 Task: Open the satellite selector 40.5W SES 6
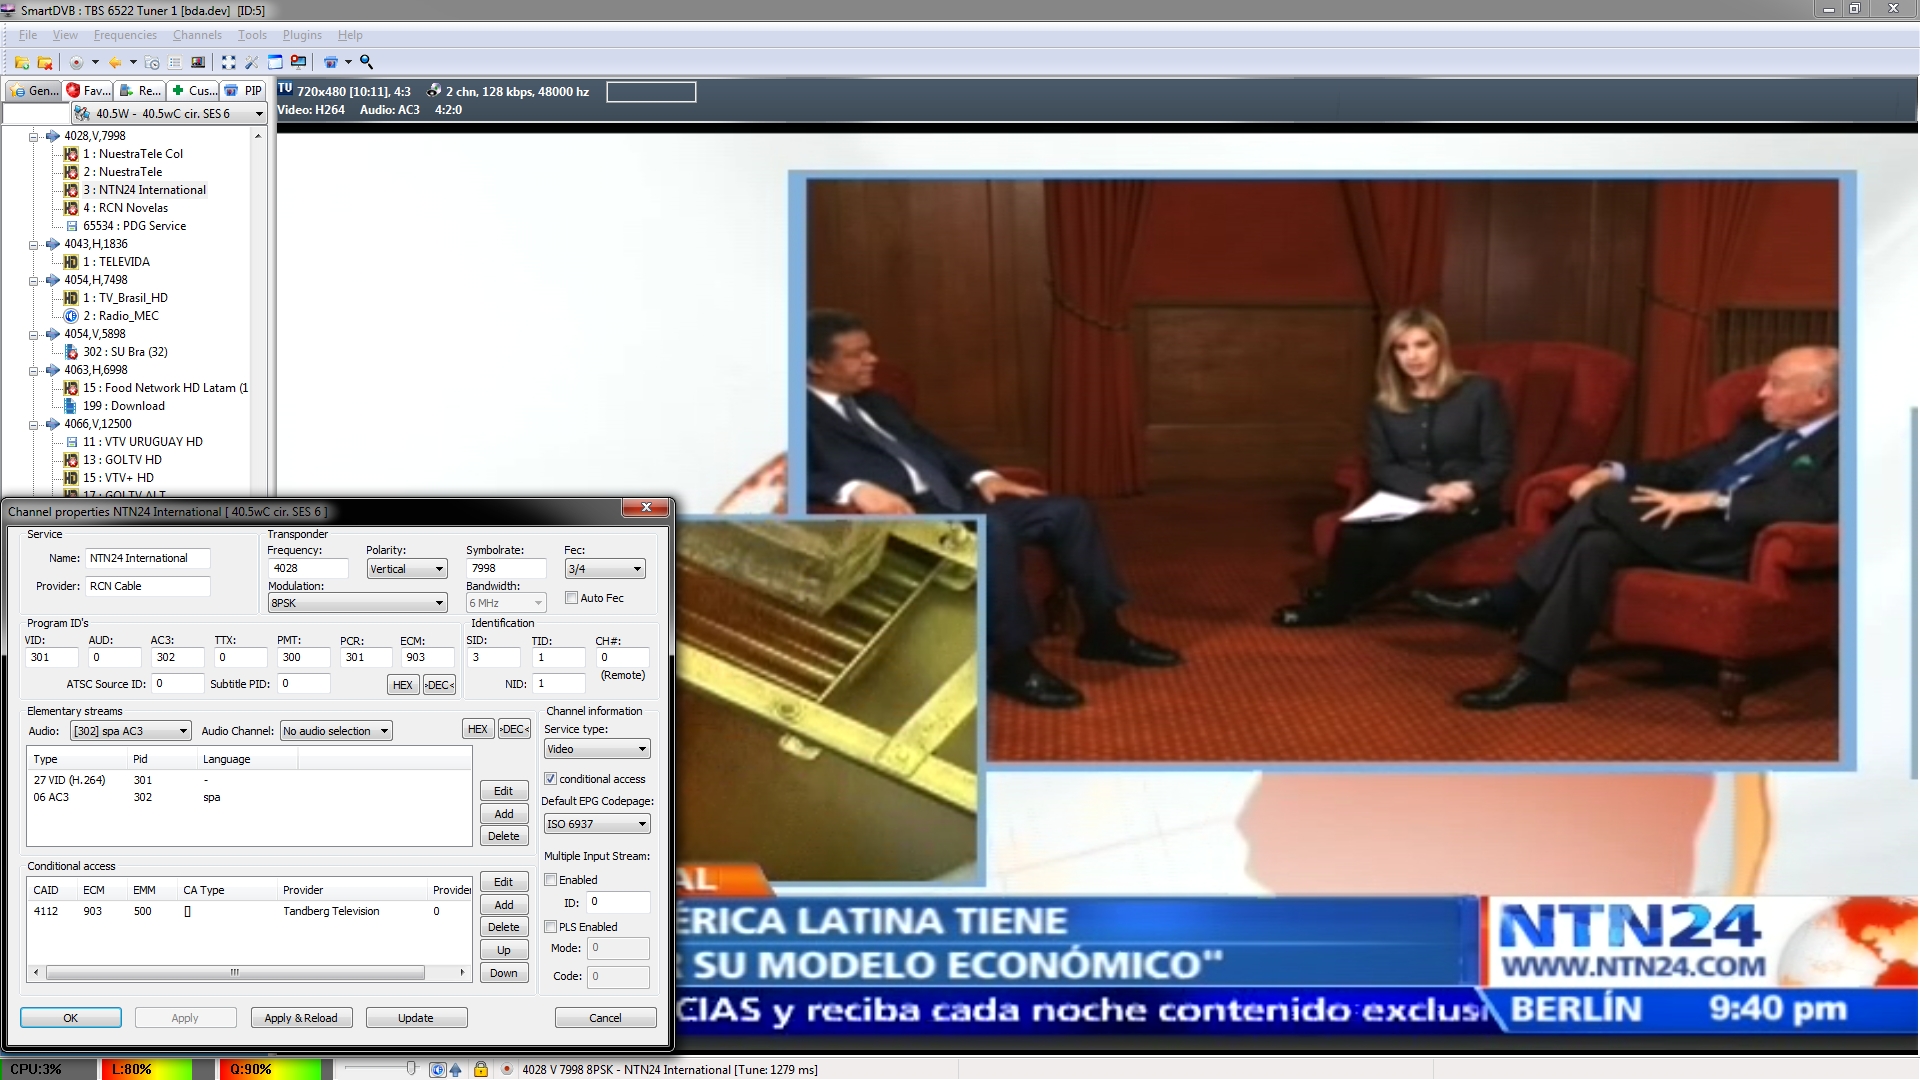pos(169,114)
